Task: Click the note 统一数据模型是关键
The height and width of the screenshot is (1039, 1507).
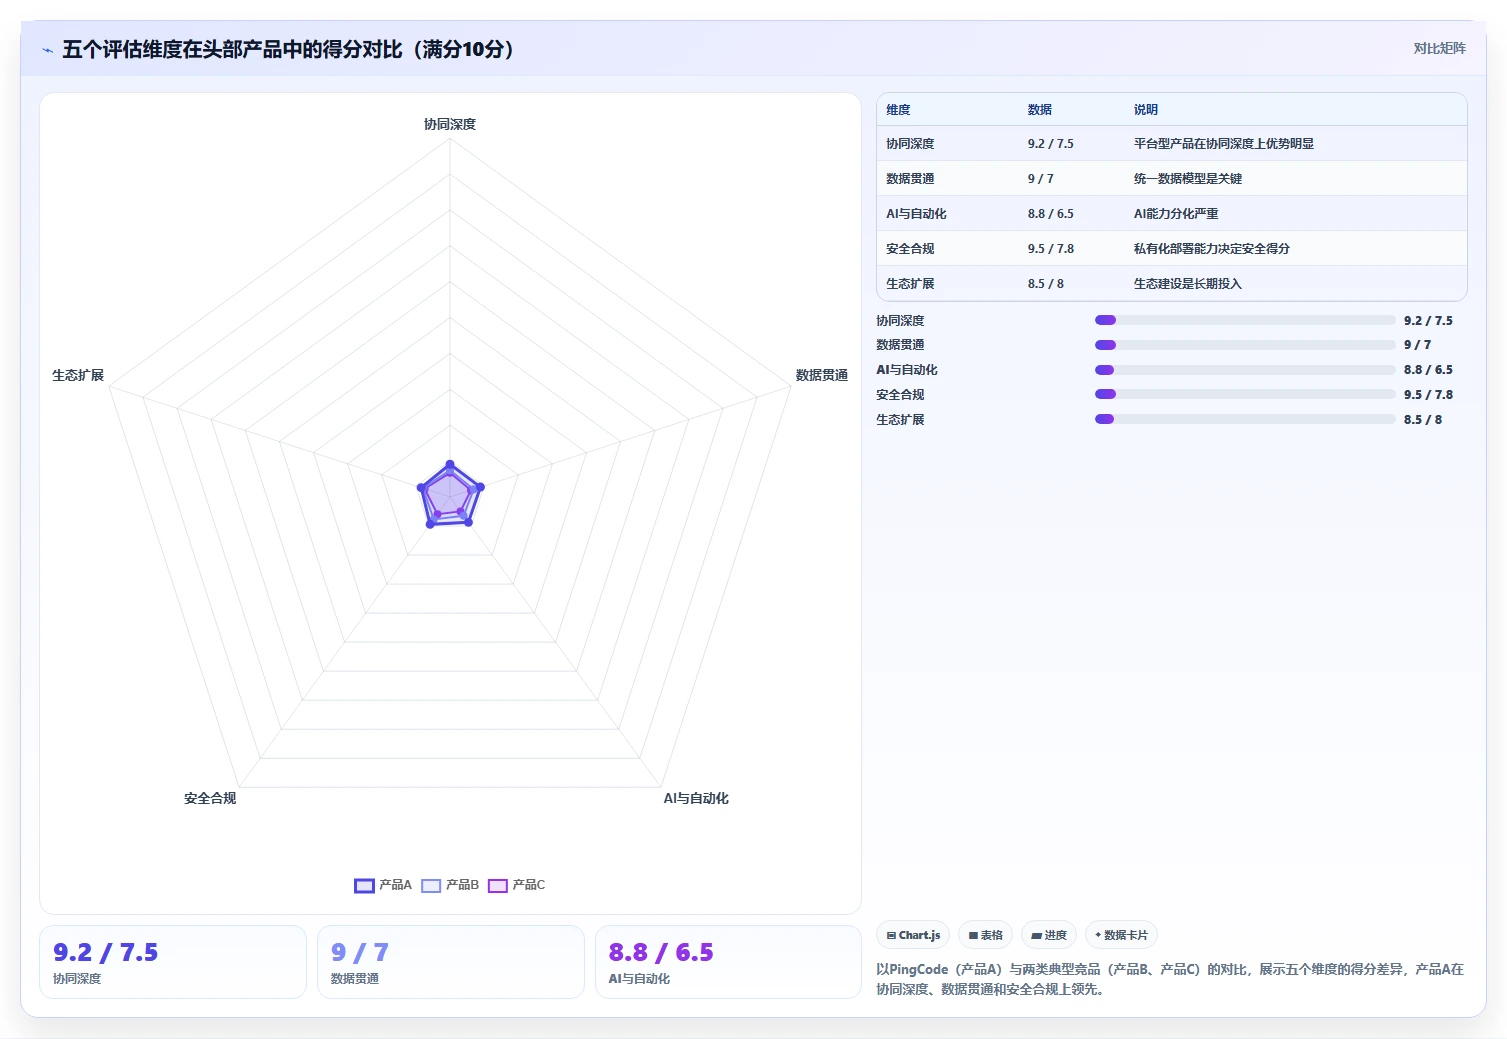Action: pyautogui.click(x=1188, y=179)
